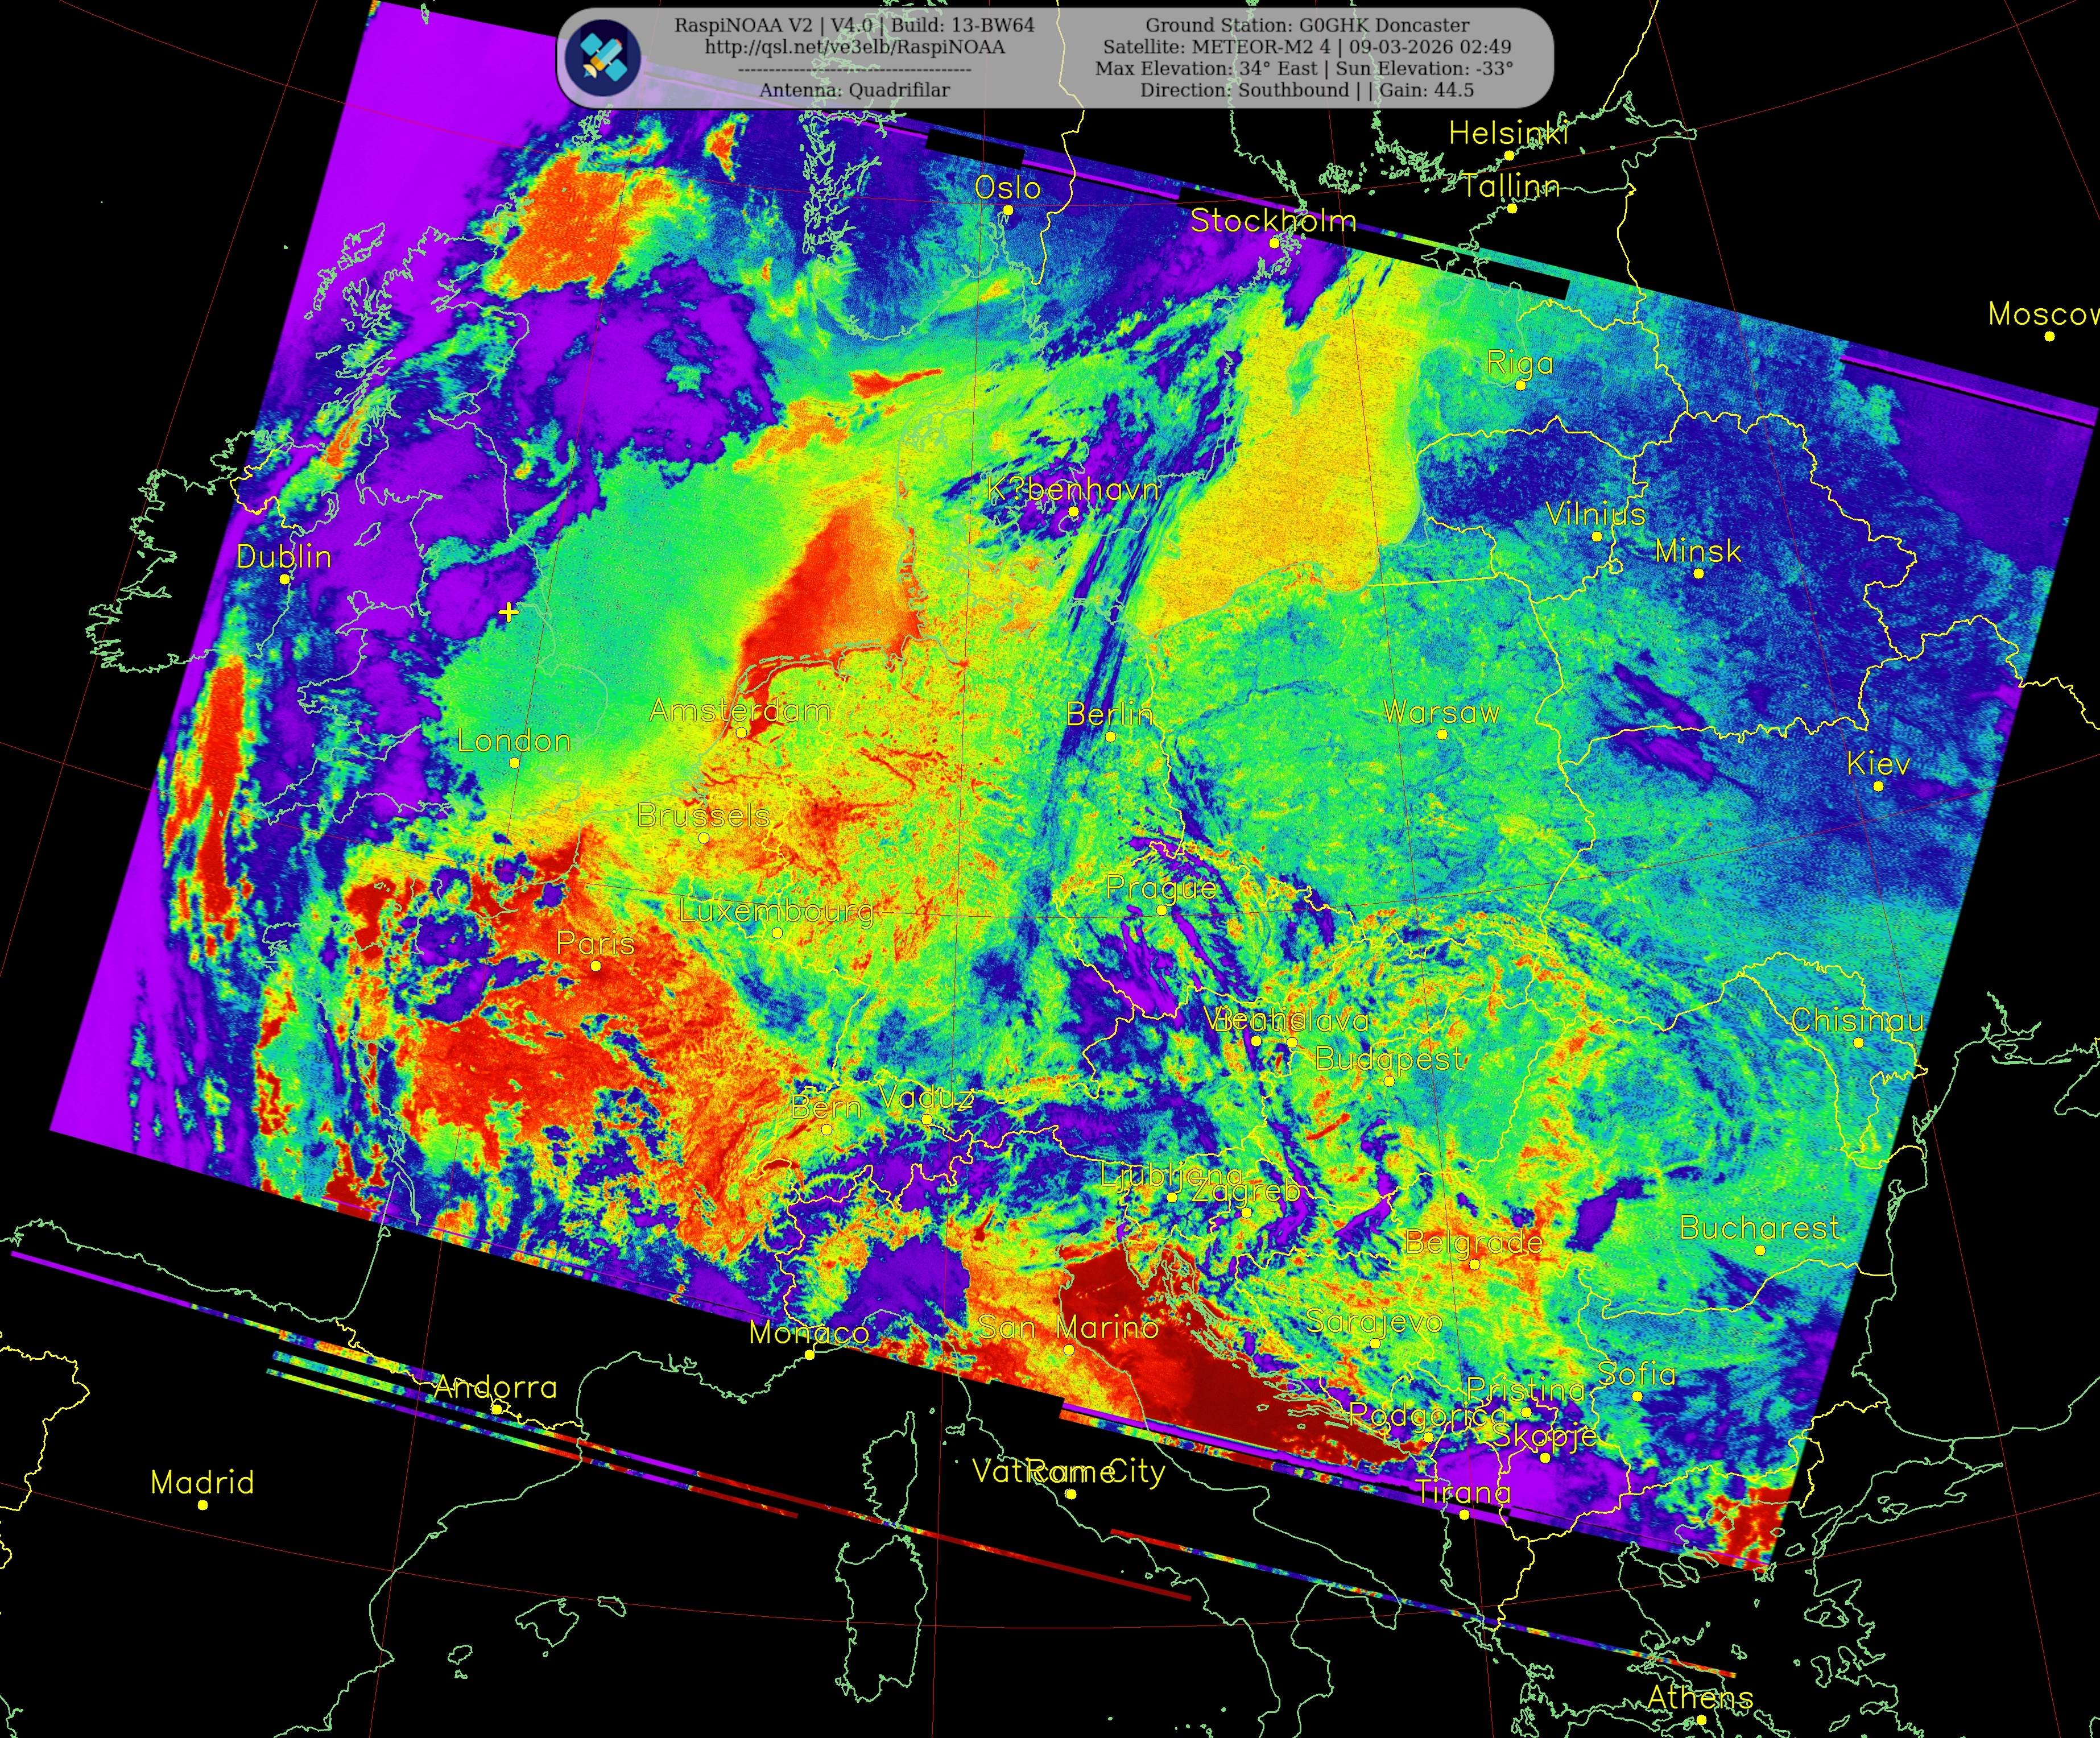
Task: Click the RaspiNOAA website URL text
Action: 854,47
